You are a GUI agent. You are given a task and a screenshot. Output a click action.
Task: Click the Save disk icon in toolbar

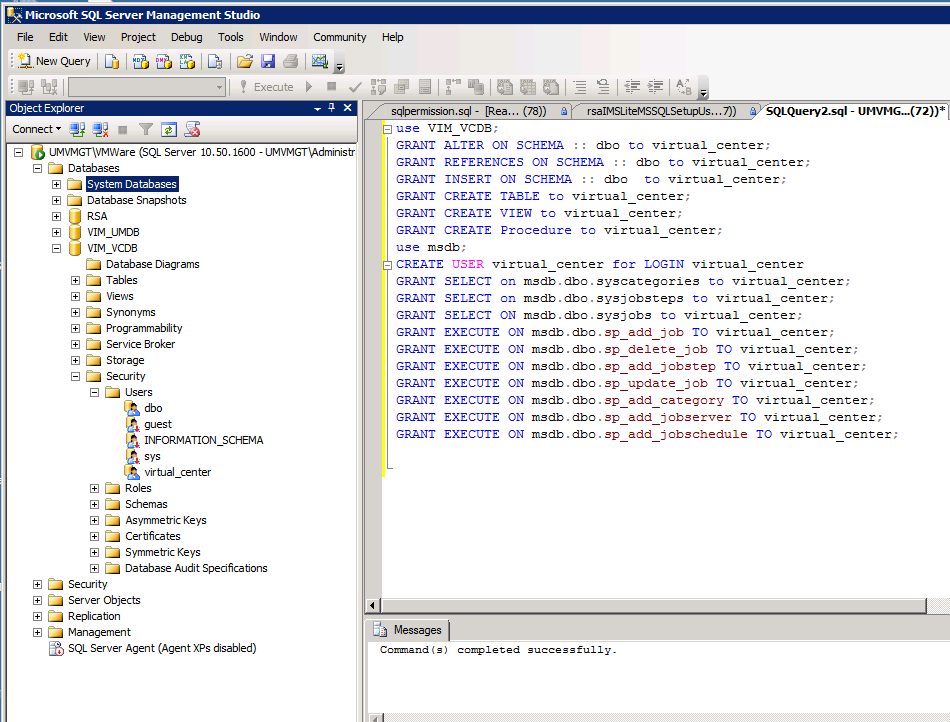pos(268,61)
